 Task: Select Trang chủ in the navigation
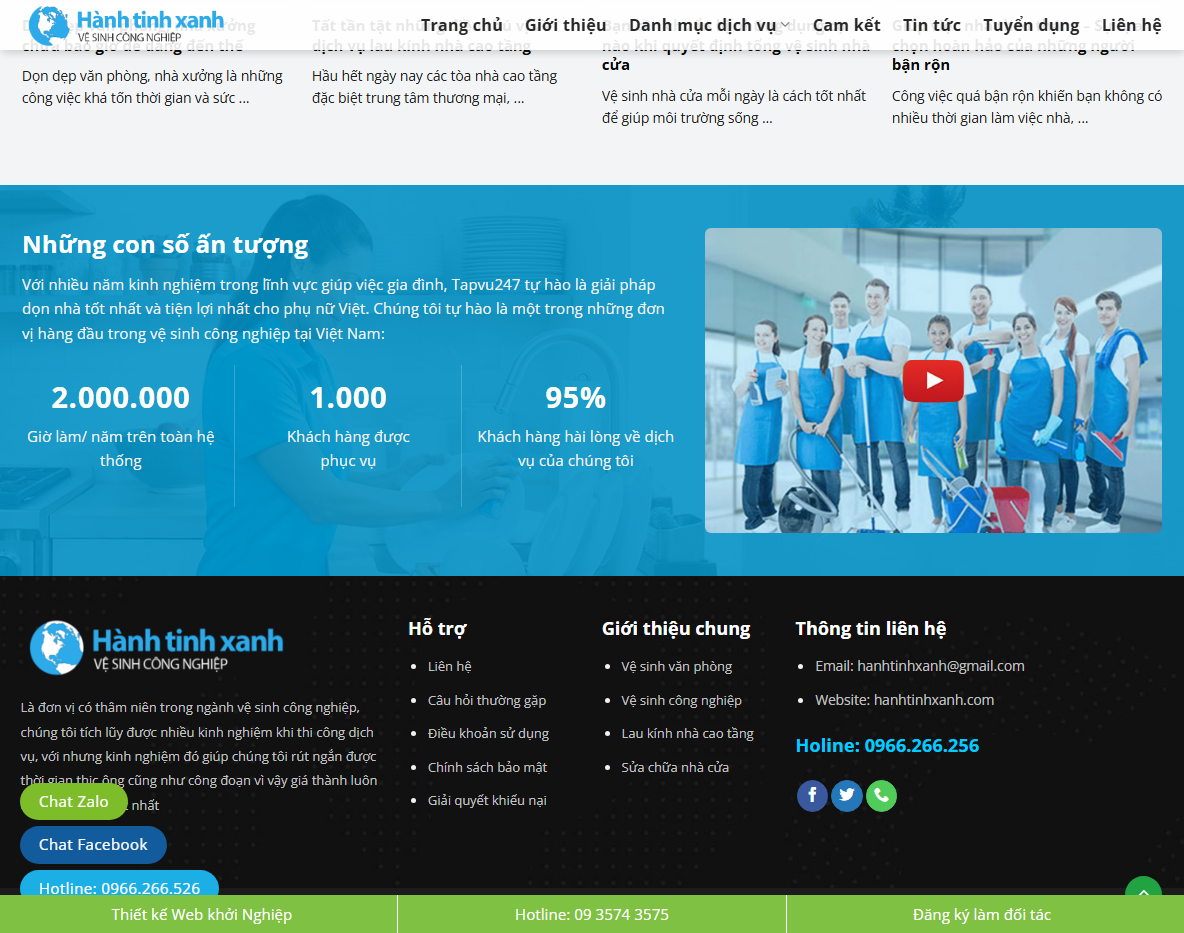tap(462, 24)
